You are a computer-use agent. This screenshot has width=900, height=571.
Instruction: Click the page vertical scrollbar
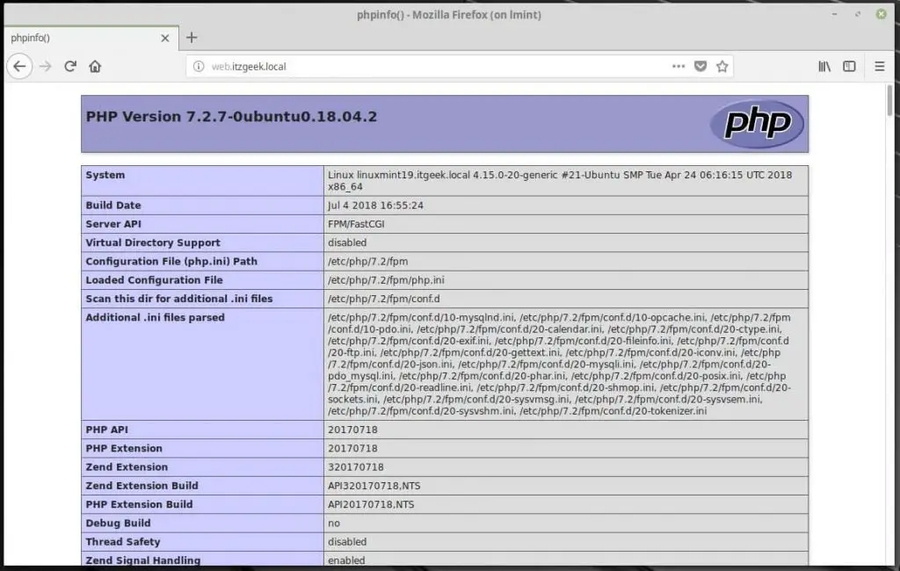[x=890, y=100]
